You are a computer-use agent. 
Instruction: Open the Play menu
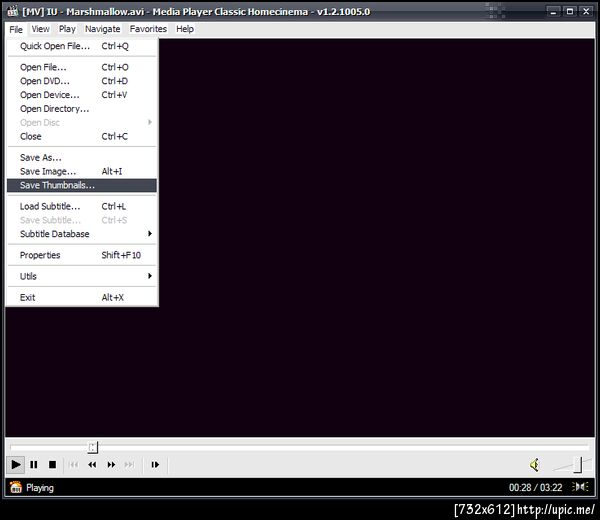(67, 29)
